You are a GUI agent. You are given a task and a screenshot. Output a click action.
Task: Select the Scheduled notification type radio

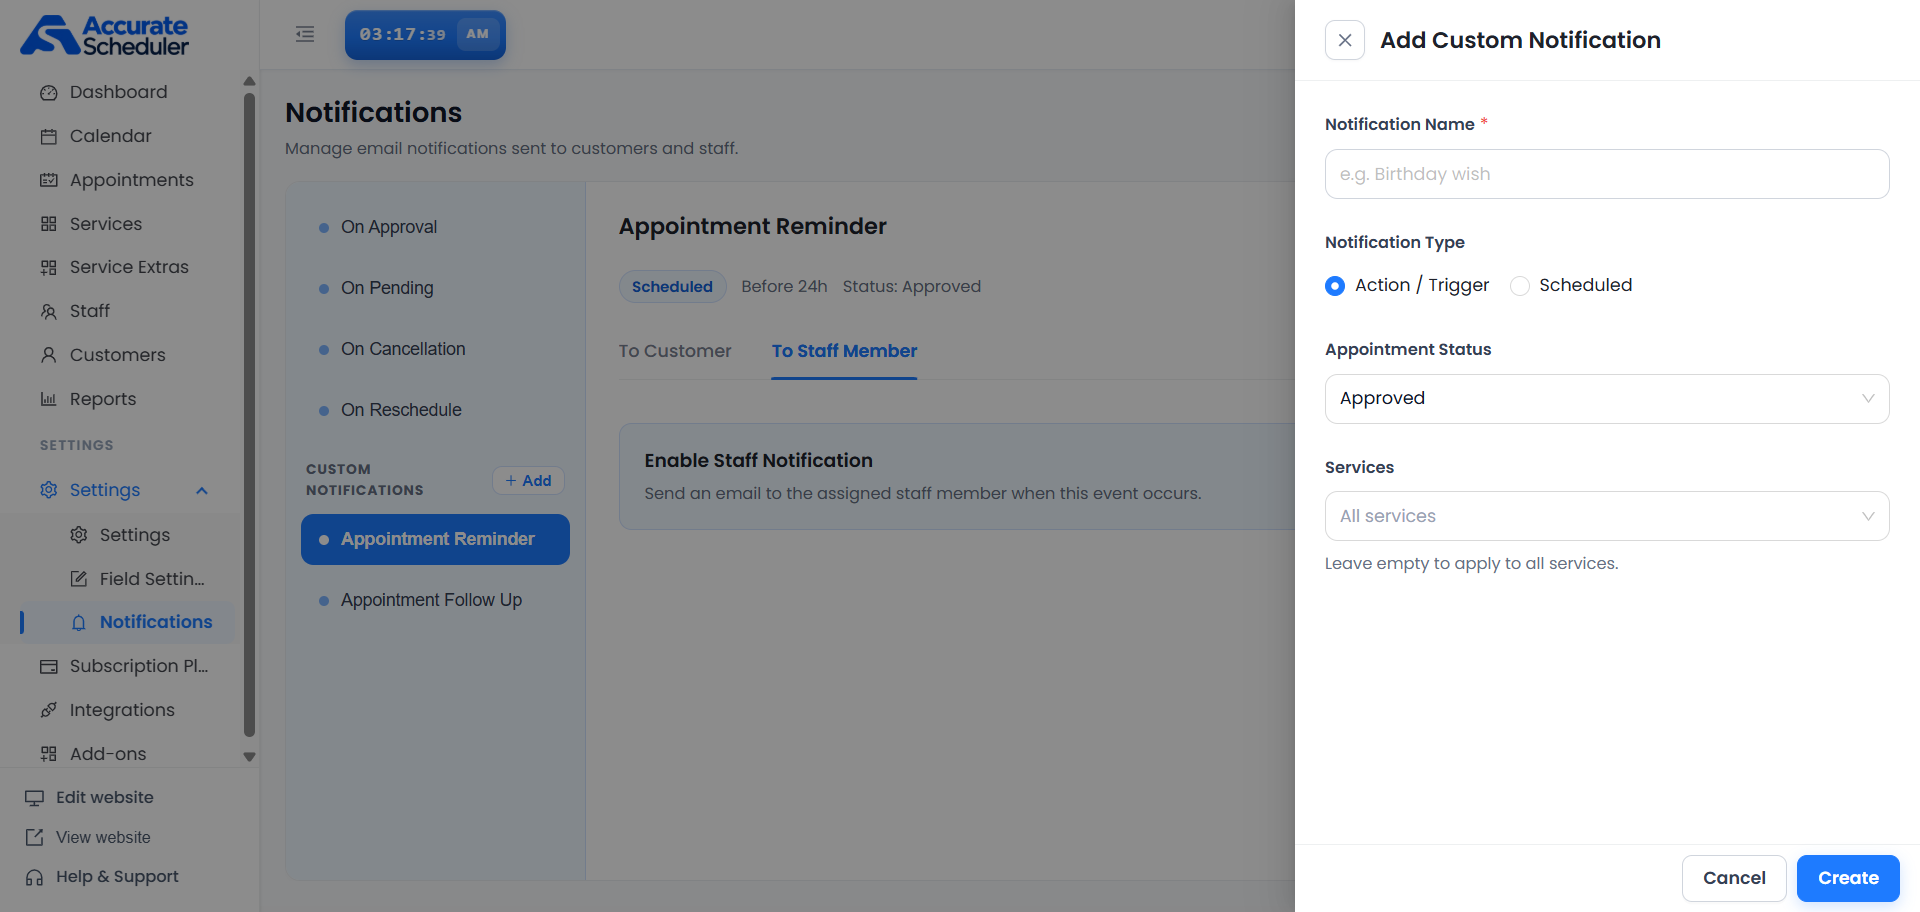1520,286
